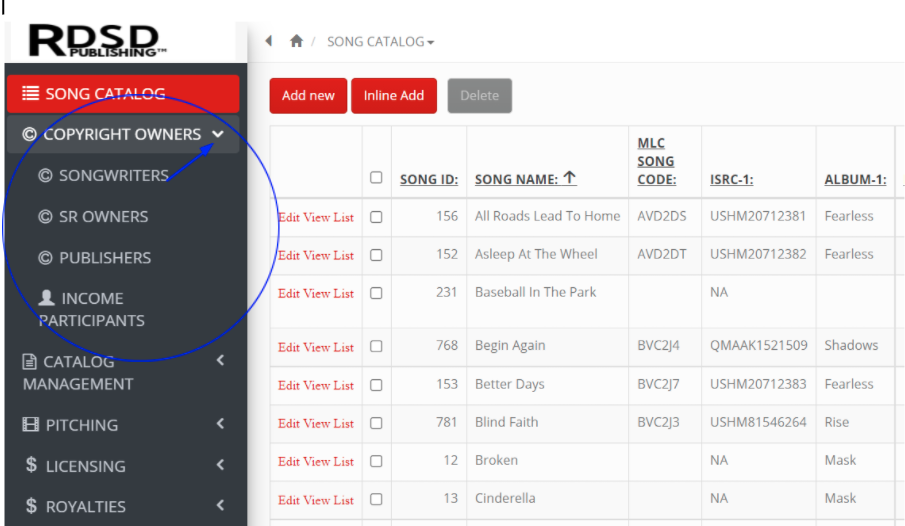Screen dimensions: 905x526
Task: Click the back arrow icon in breadcrumb
Action: pos(269,41)
